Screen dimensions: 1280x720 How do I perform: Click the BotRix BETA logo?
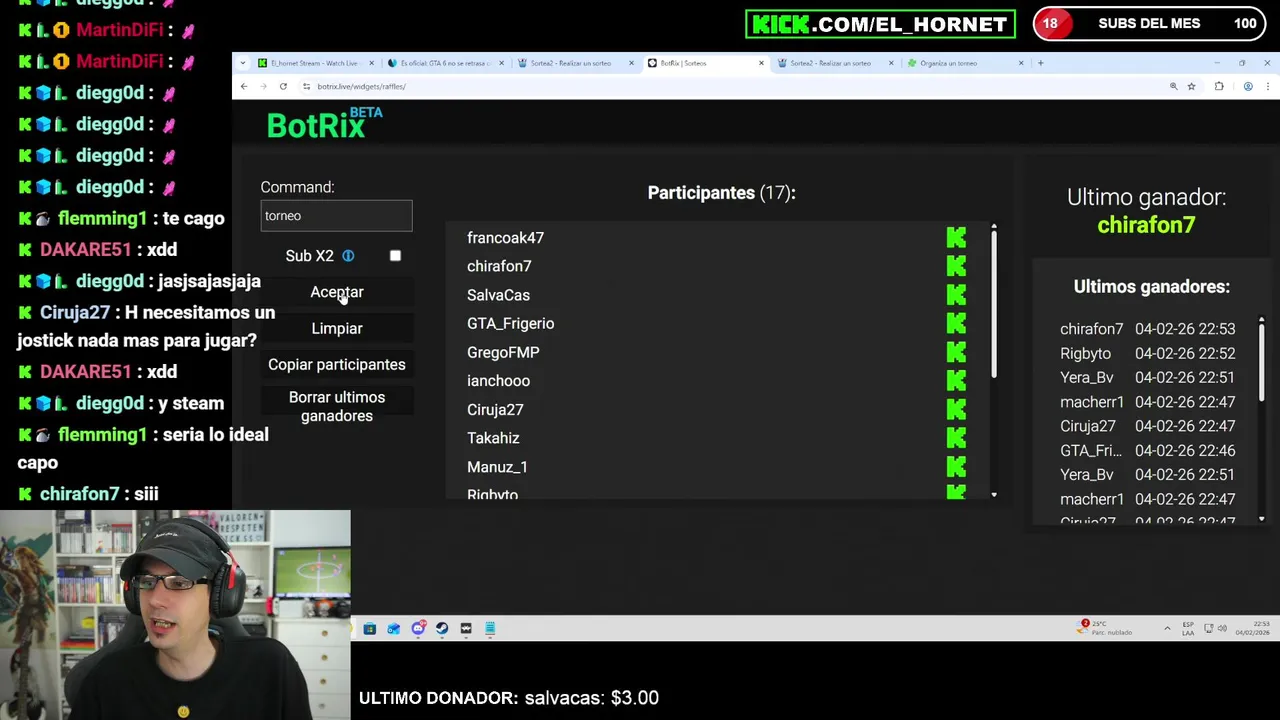point(324,124)
